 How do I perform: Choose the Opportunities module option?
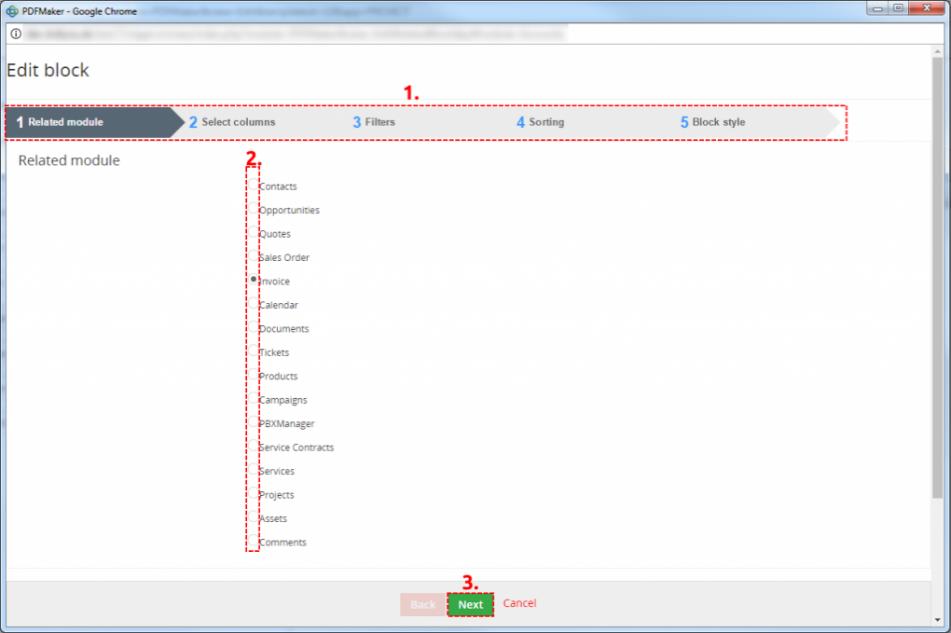pos(254,211)
